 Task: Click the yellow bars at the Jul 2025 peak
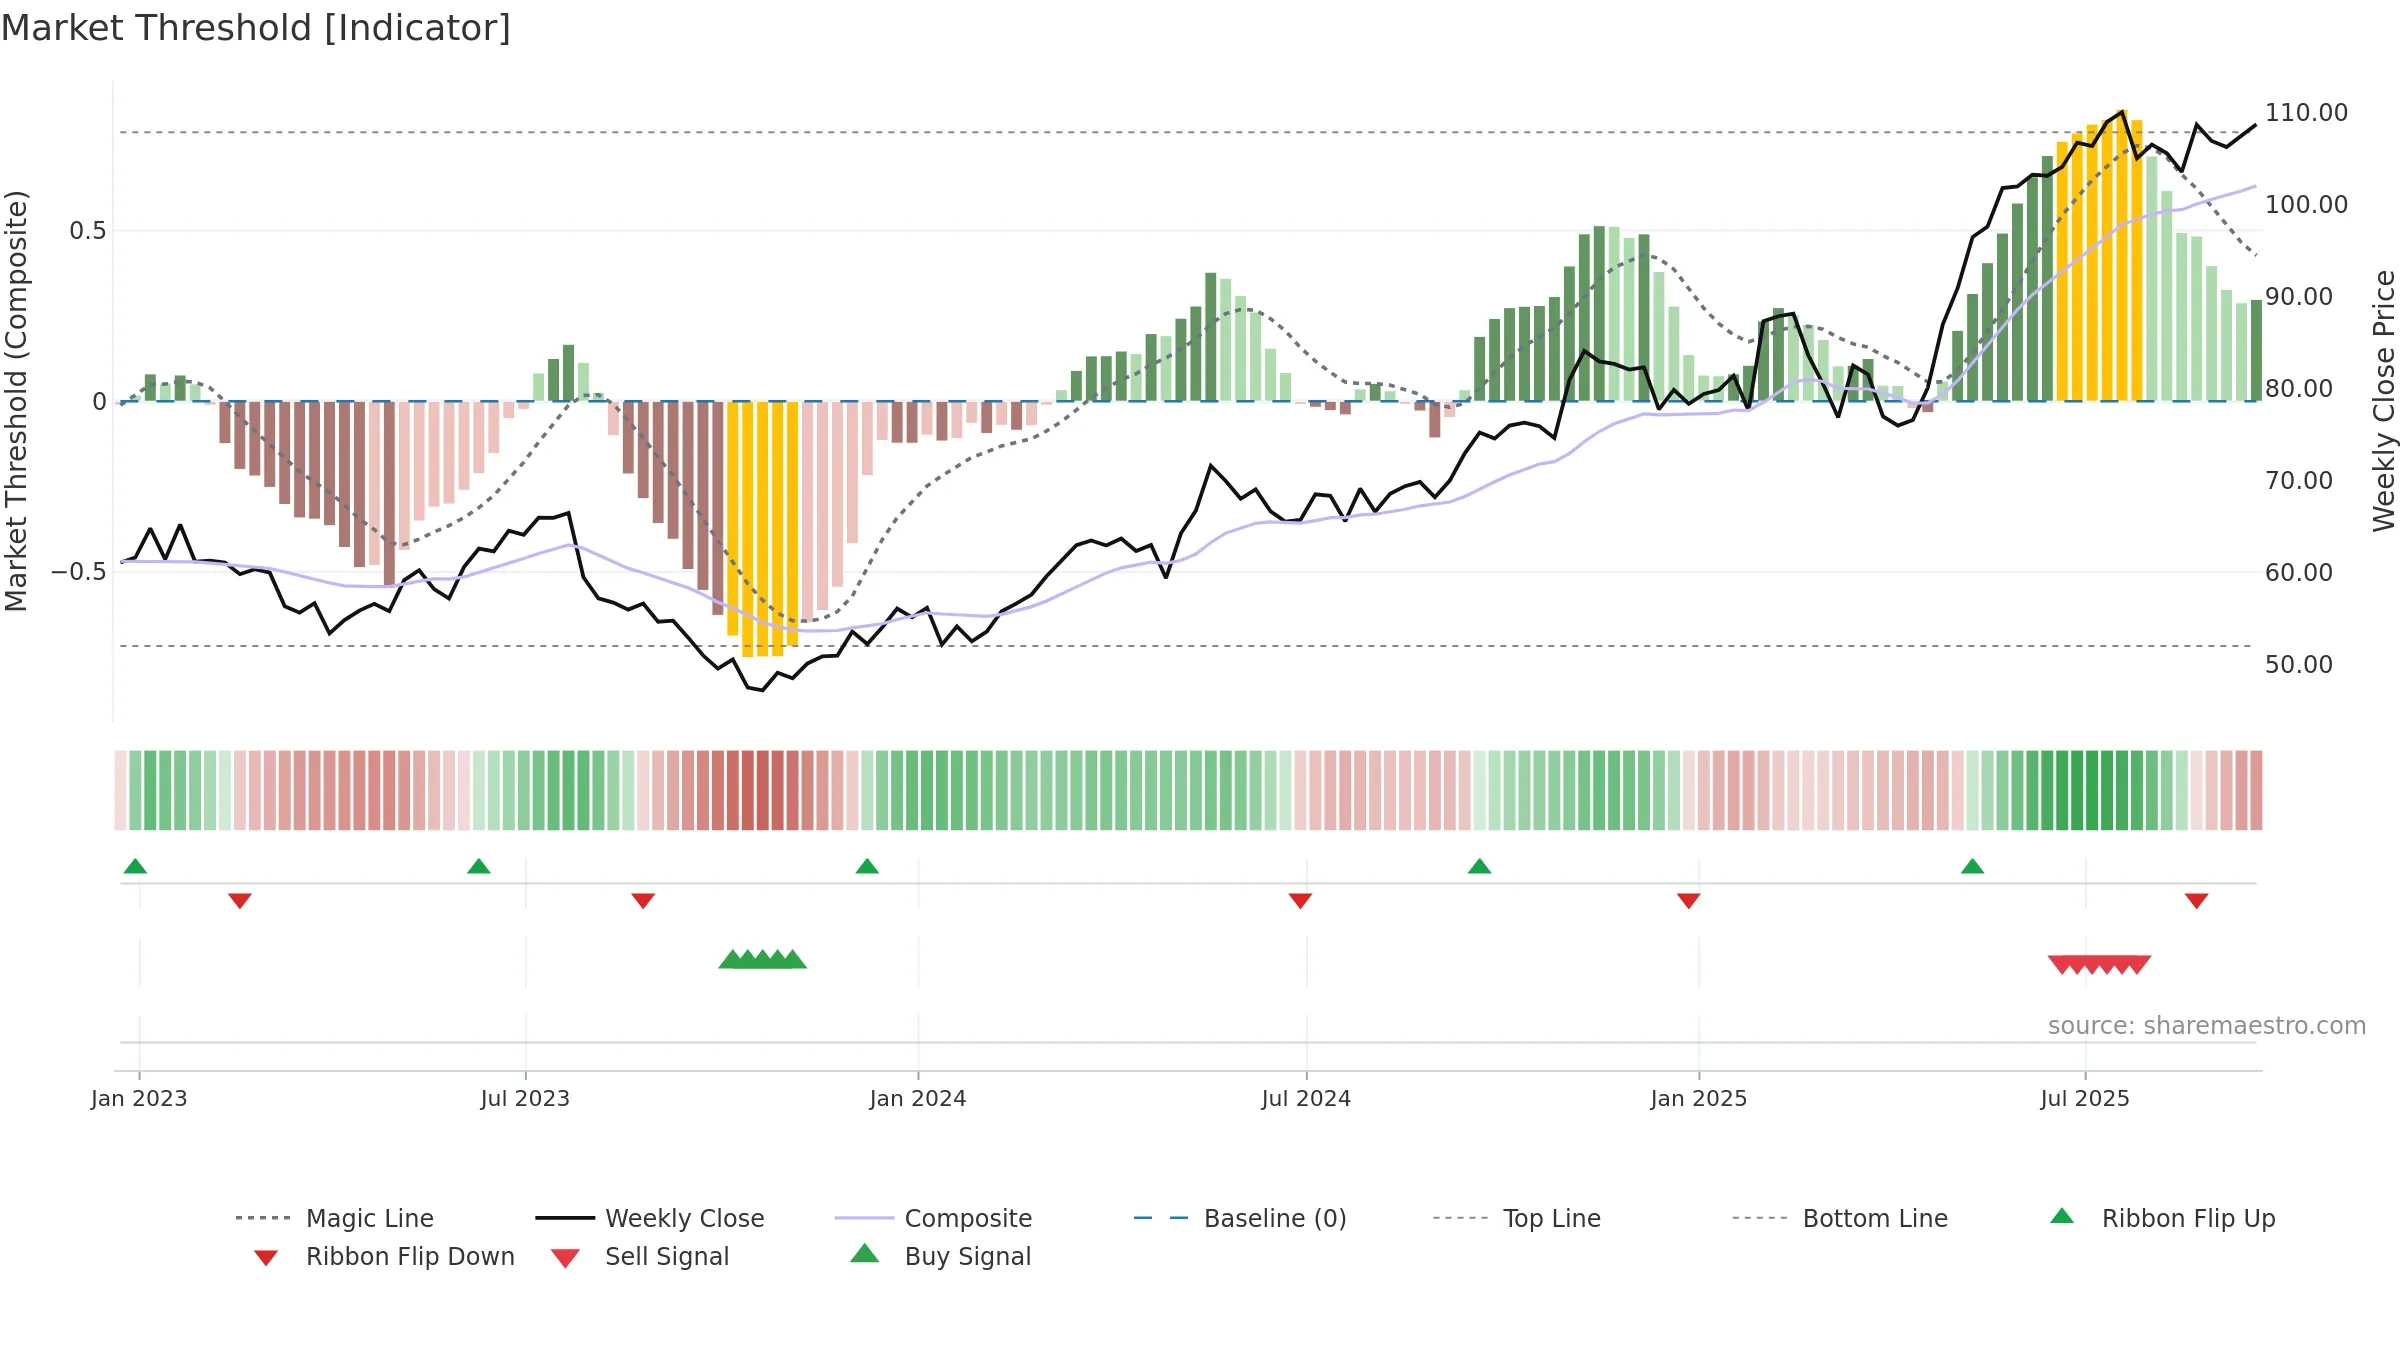pos(2099,255)
